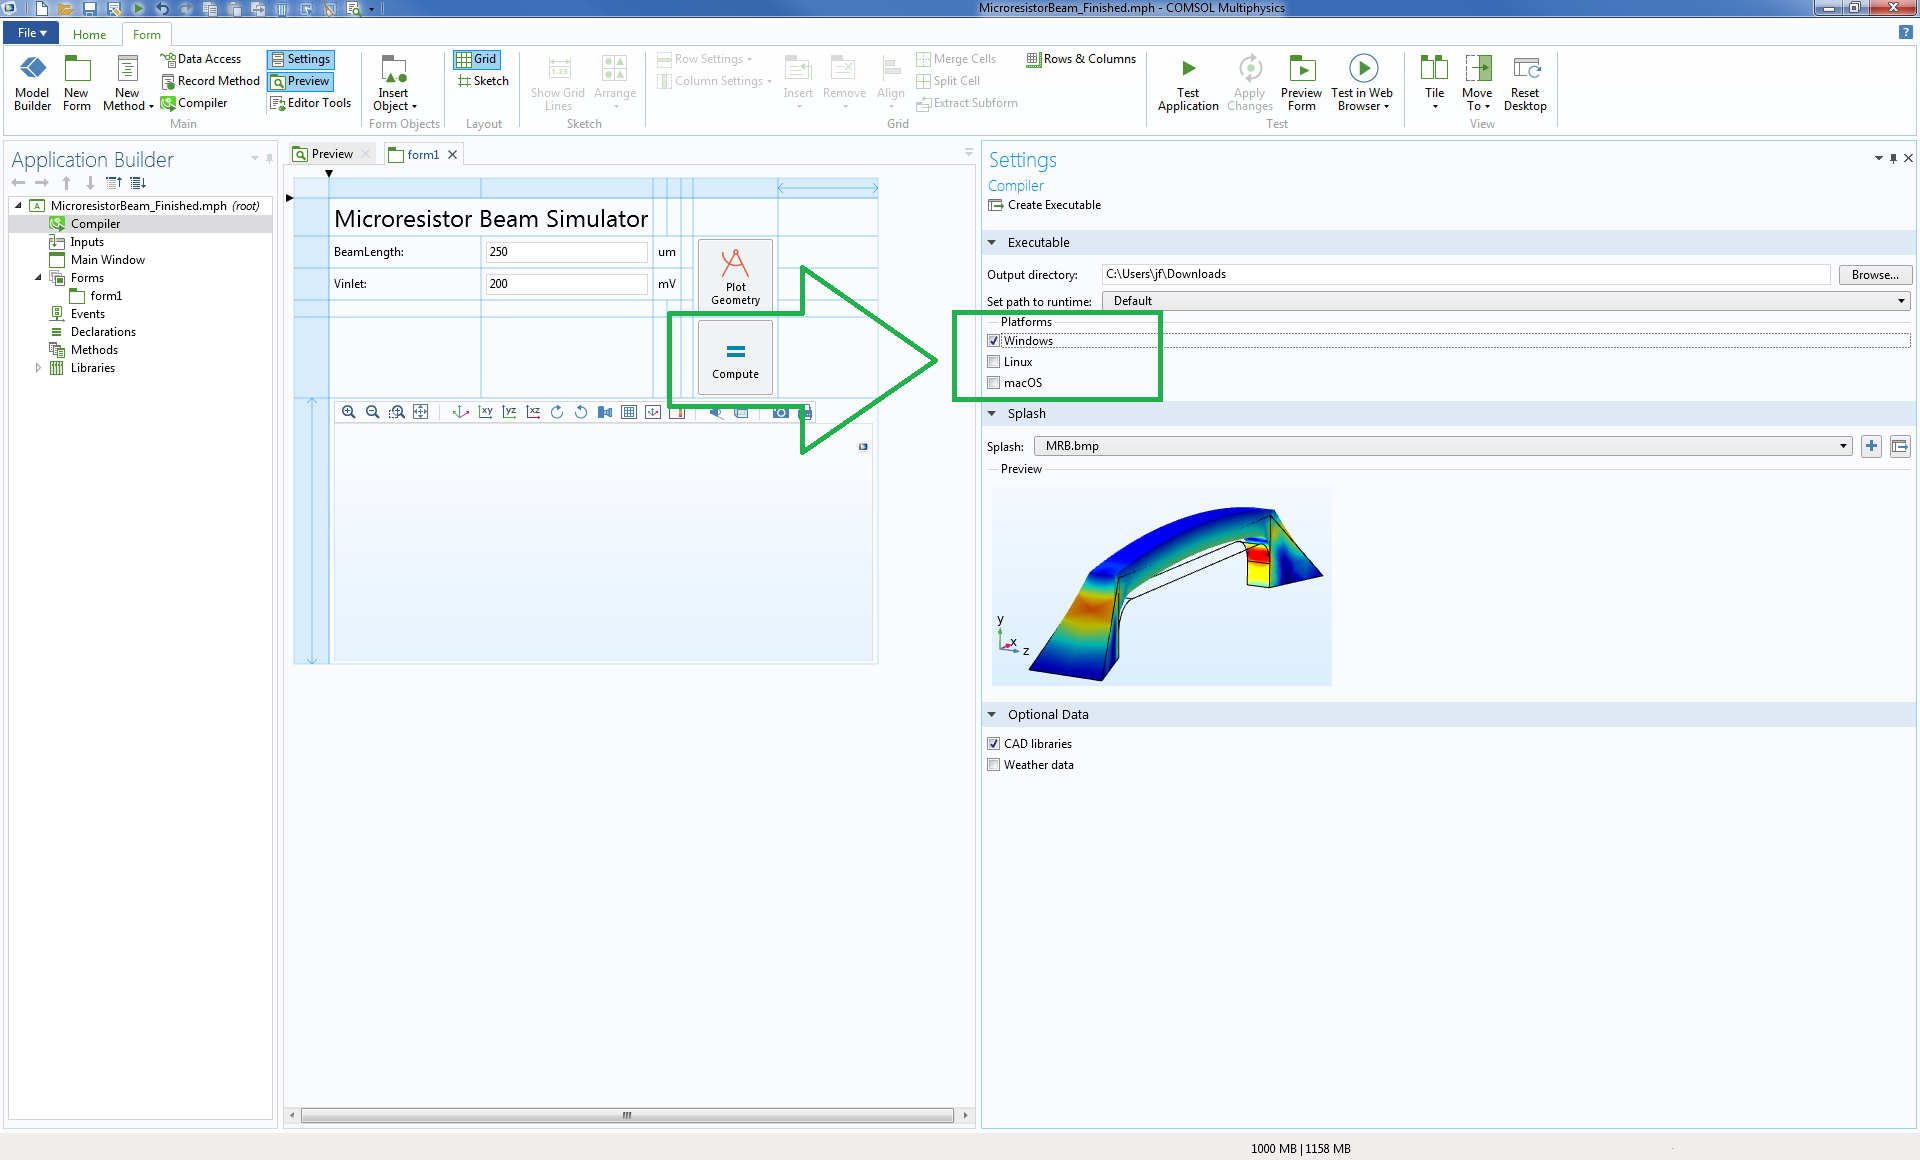1920x1160 pixels.
Task: Add splash image with plus icon
Action: click(1871, 446)
